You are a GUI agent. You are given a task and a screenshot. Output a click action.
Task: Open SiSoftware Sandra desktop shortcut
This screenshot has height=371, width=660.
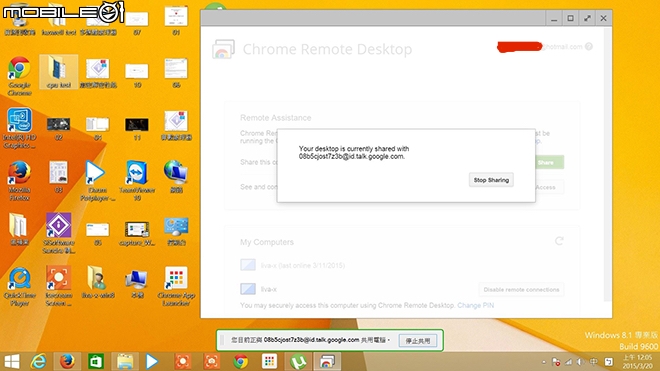coord(59,233)
